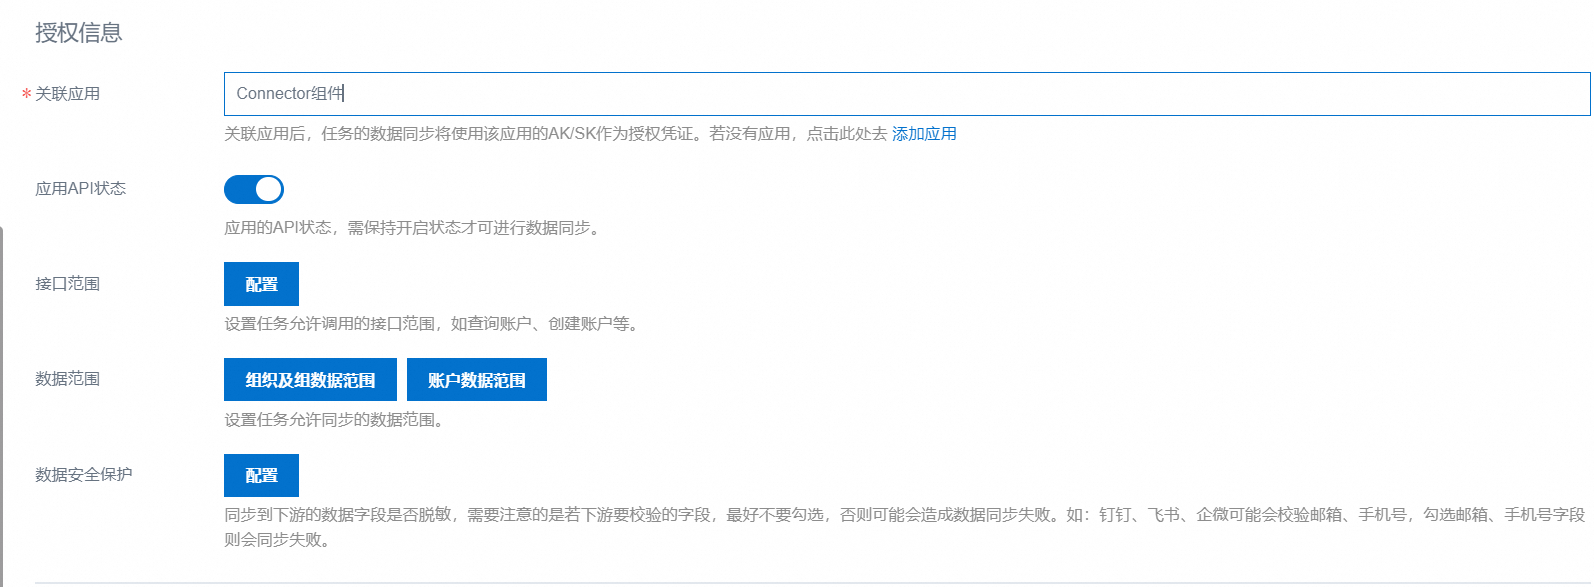Image resolution: width=1594 pixels, height=587 pixels.
Task: Click the 数据安全保护 label
Action: pyautogui.click(x=84, y=475)
